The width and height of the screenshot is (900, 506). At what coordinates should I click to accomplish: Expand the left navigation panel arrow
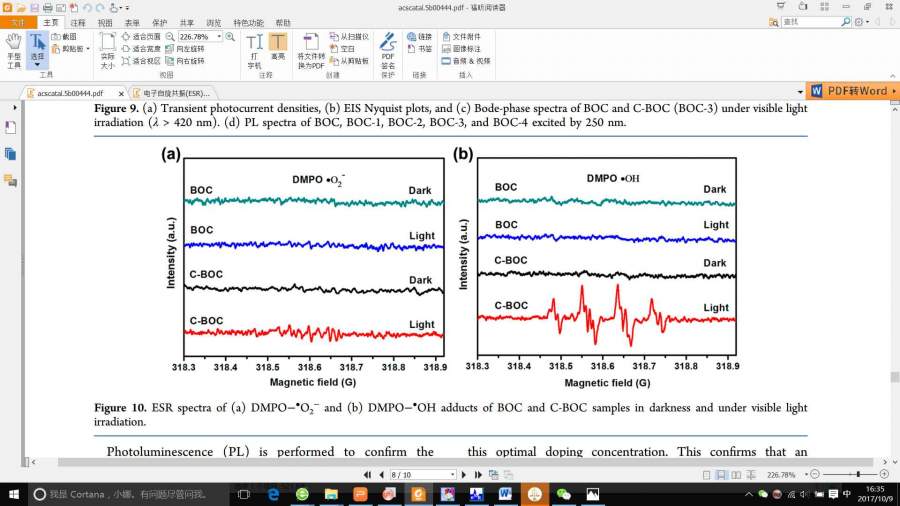click(15, 107)
